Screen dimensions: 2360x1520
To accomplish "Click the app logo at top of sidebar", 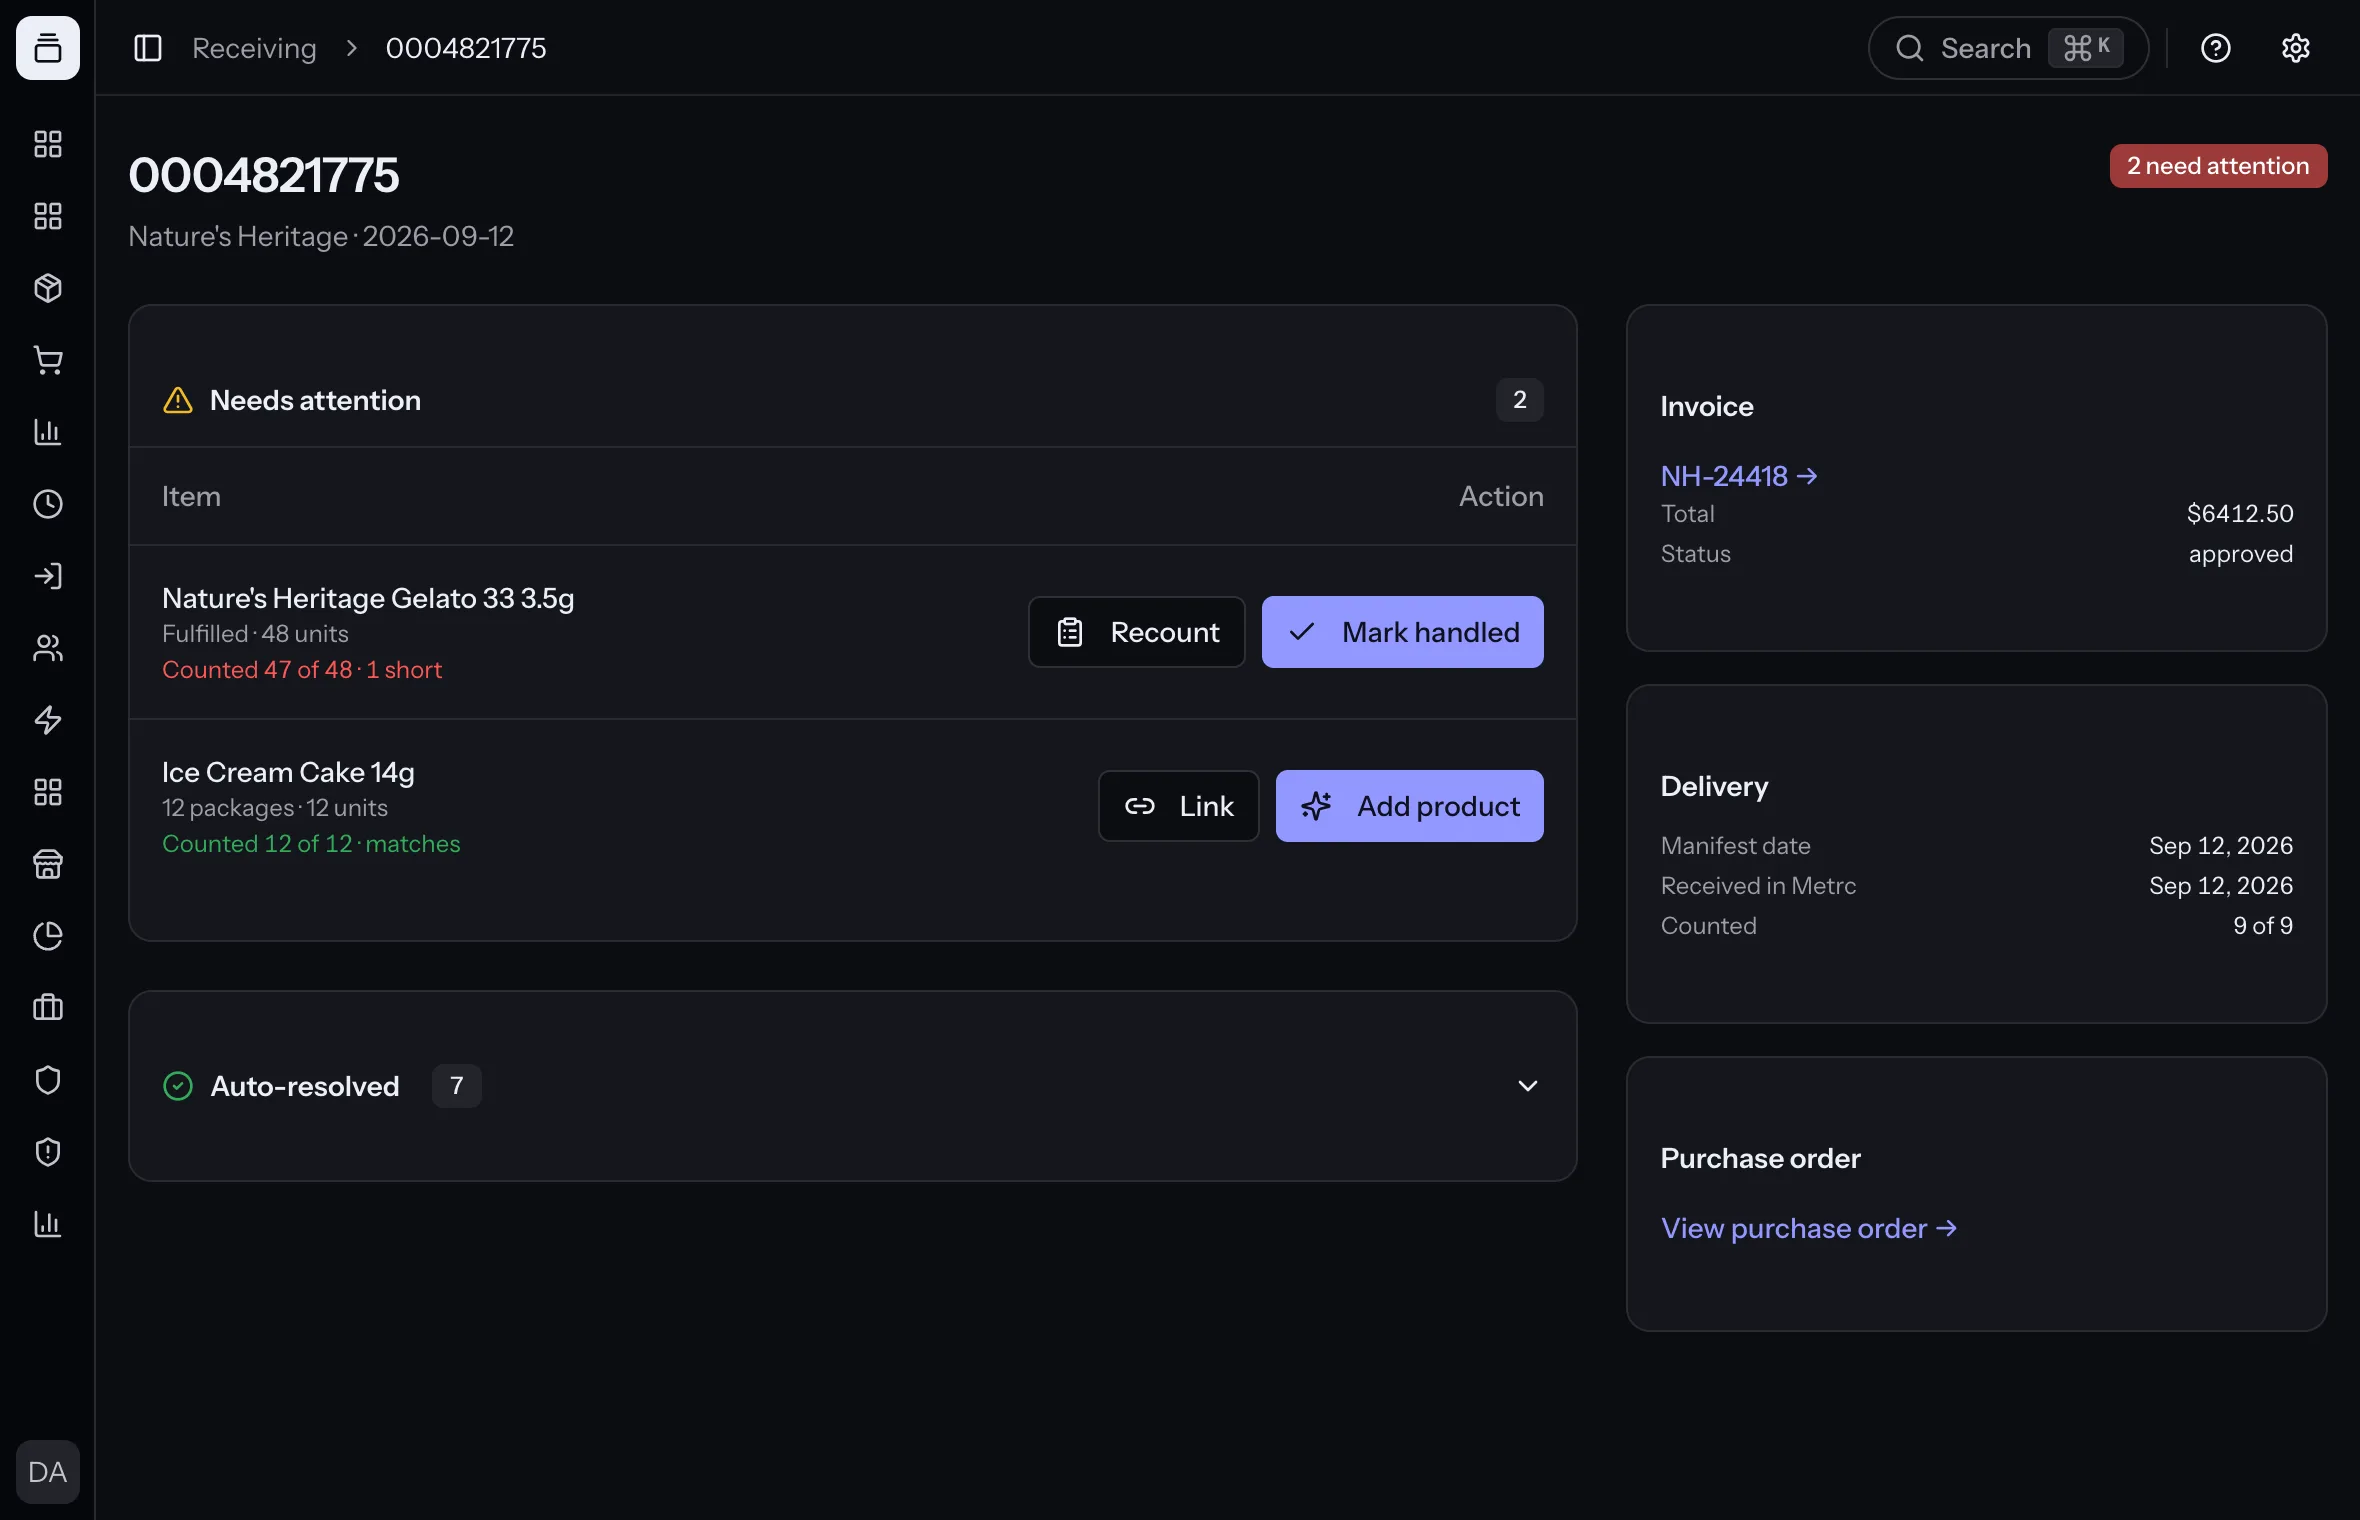I will [47, 48].
